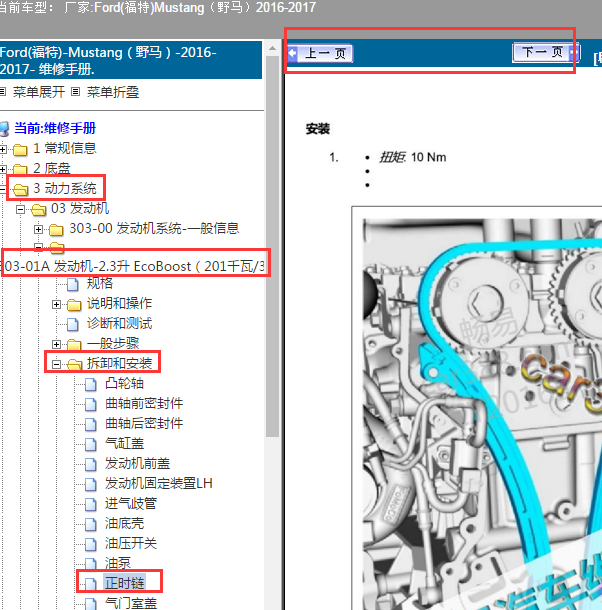Screen dimensions: 602x610
Task: Click page icon of 曲轴前密封件
Action: point(91,404)
